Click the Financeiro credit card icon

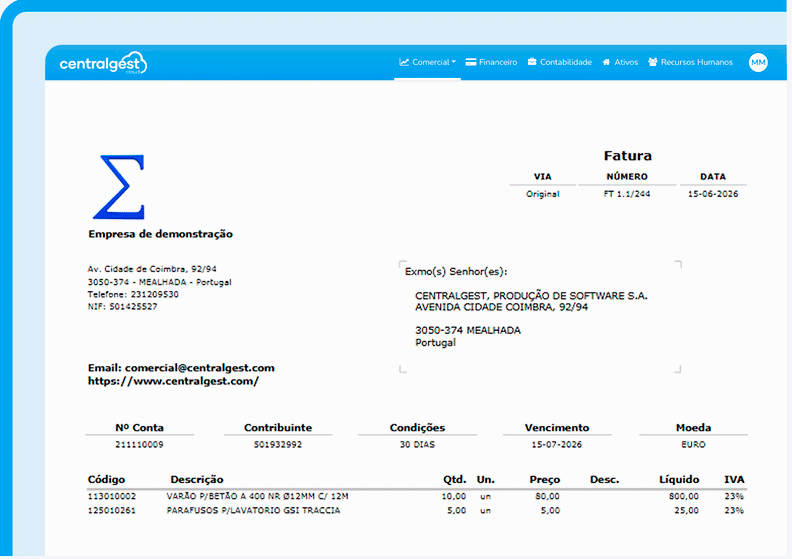pos(471,62)
